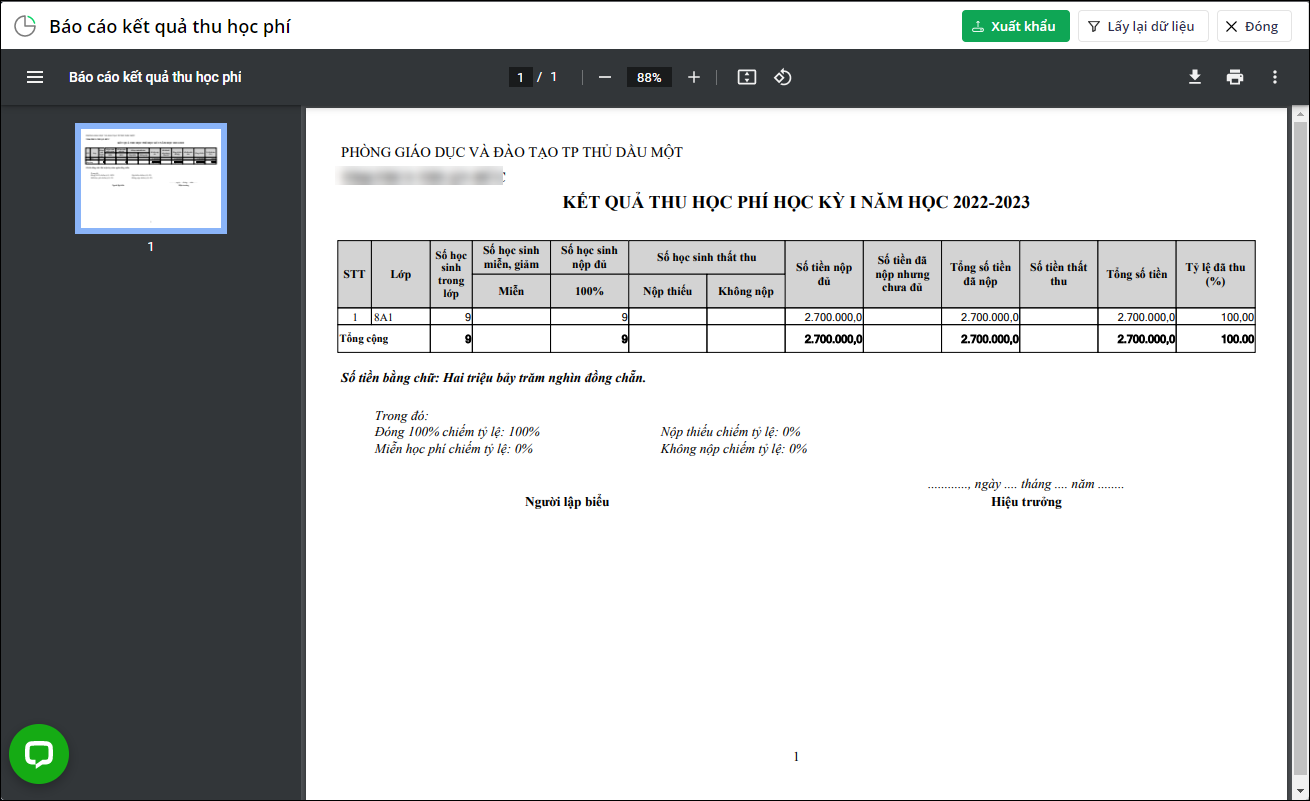The width and height of the screenshot is (1310, 801).
Task: Print the PDF report
Action: (1235, 77)
